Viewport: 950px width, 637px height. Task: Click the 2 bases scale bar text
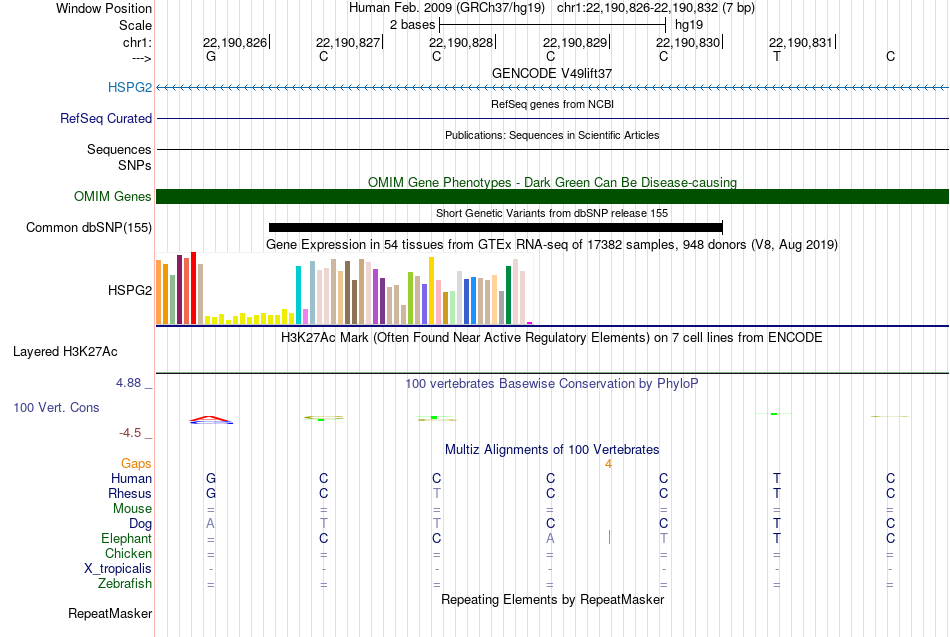tap(413, 25)
